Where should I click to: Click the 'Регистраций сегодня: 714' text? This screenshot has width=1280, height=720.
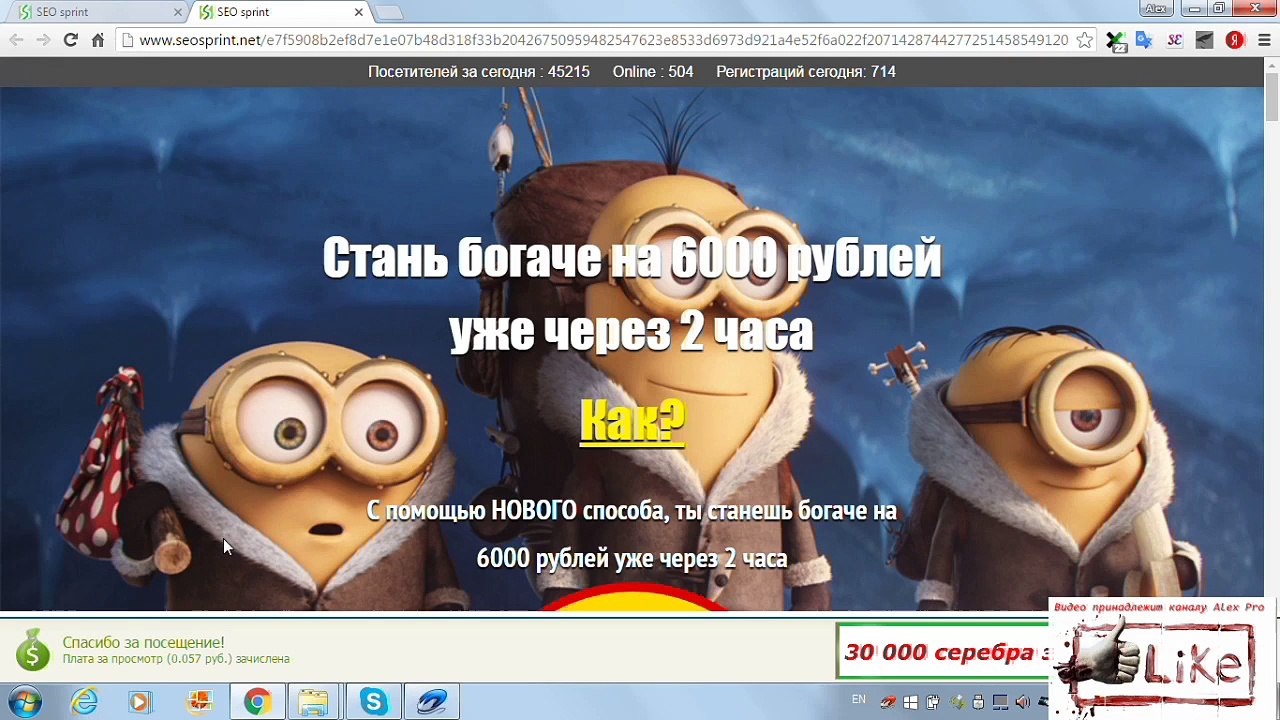tap(806, 72)
